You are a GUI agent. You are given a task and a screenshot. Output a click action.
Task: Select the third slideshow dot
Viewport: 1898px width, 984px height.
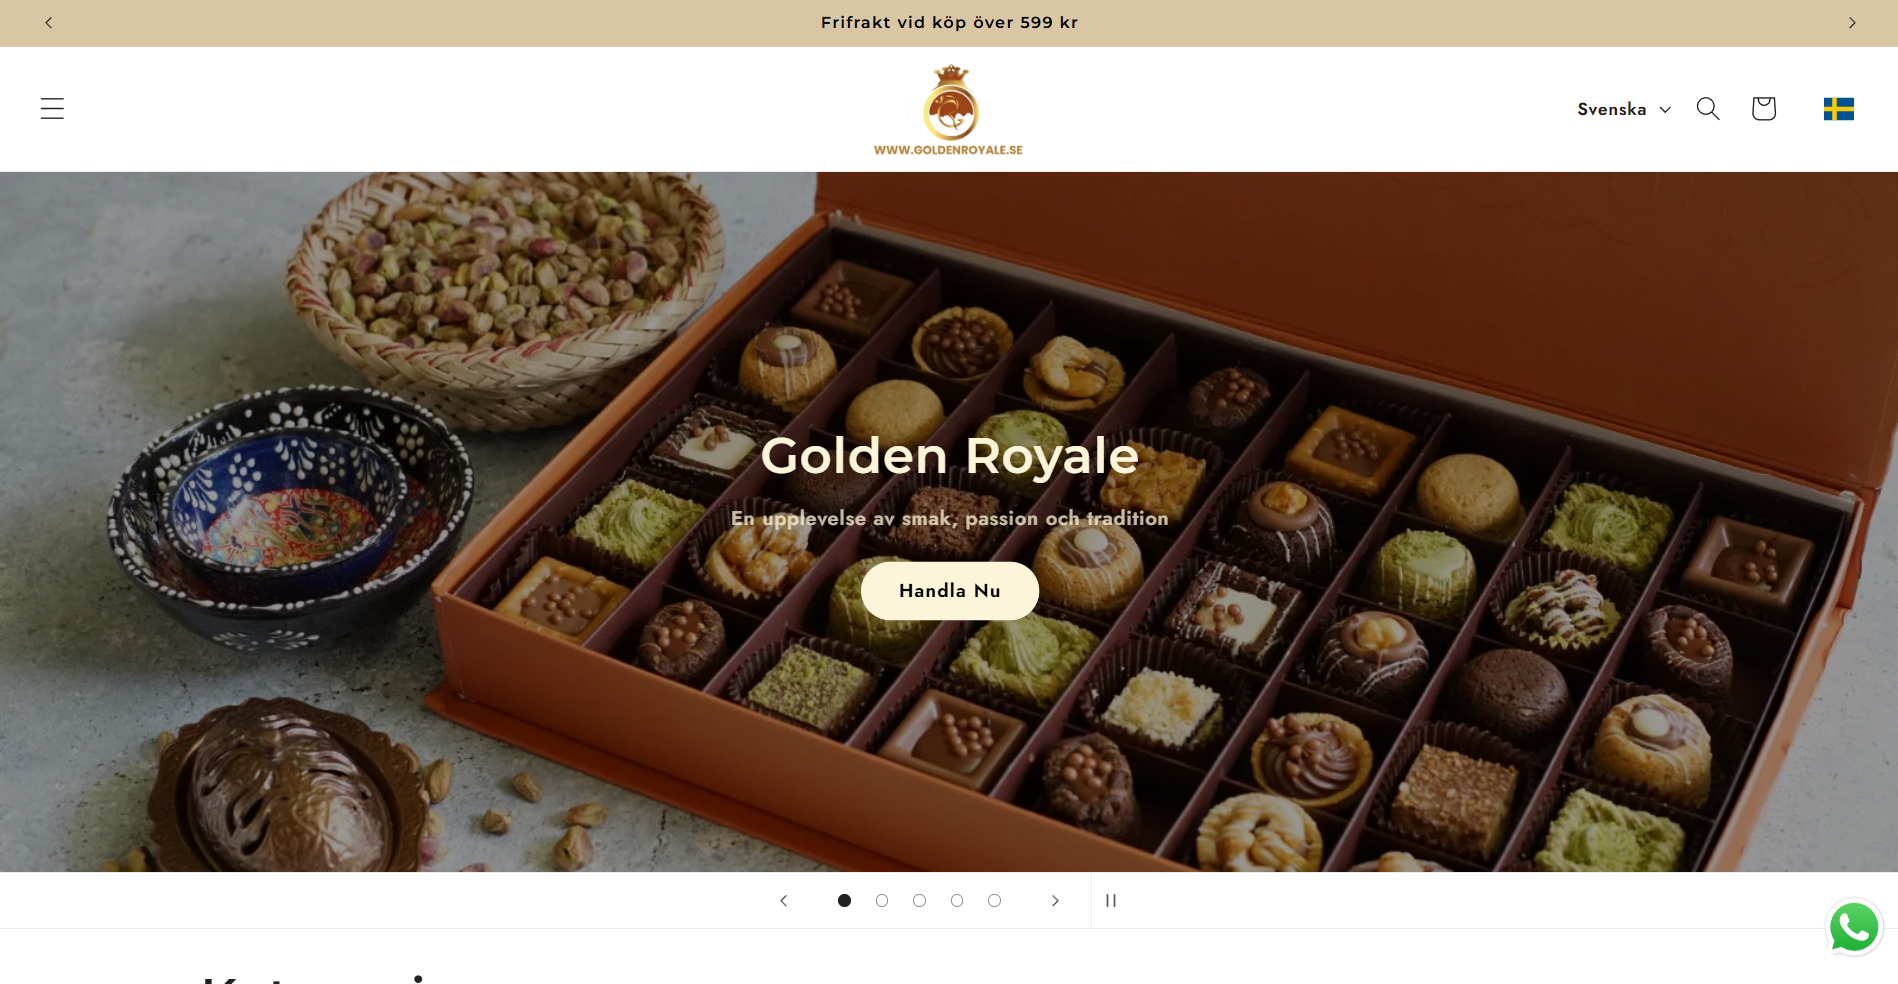pos(919,900)
